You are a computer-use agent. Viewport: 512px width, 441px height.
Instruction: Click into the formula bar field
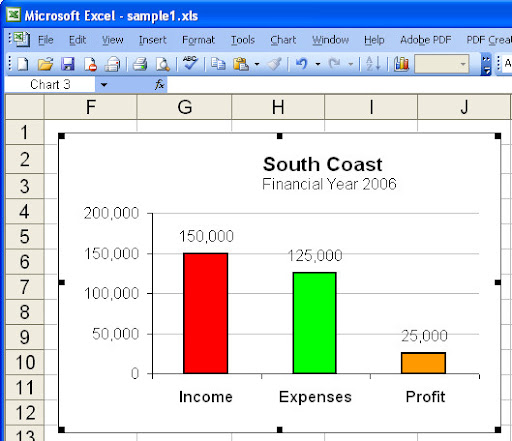[x=339, y=85]
